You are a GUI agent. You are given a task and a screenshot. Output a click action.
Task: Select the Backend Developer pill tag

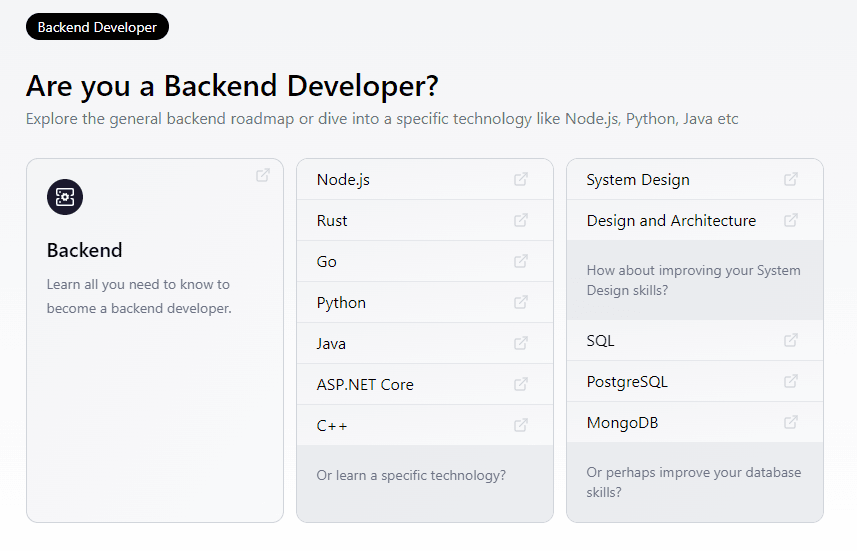(97, 27)
